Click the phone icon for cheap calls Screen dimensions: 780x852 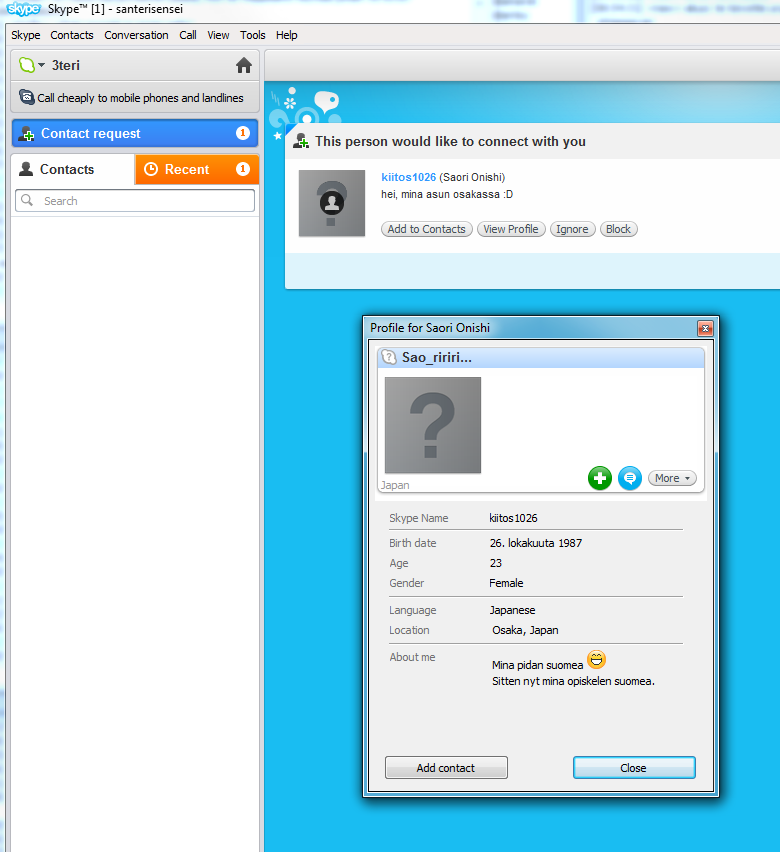[27, 98]
